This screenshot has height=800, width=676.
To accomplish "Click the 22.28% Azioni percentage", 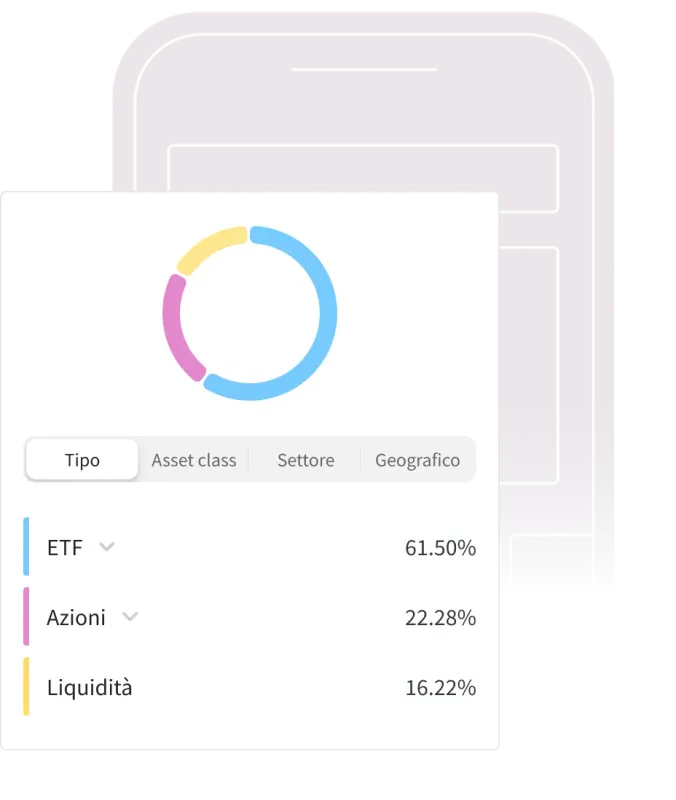I will [x=440, y=617].
